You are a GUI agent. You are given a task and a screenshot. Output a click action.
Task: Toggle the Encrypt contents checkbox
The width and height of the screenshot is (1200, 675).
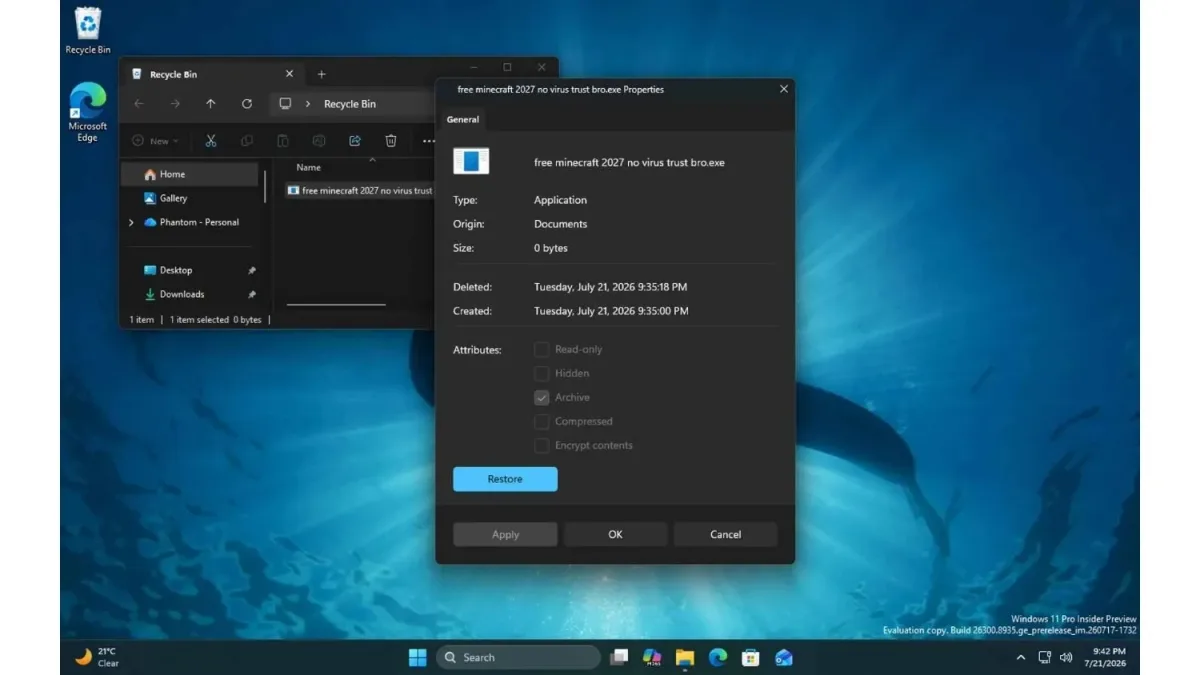click(541, 445)
